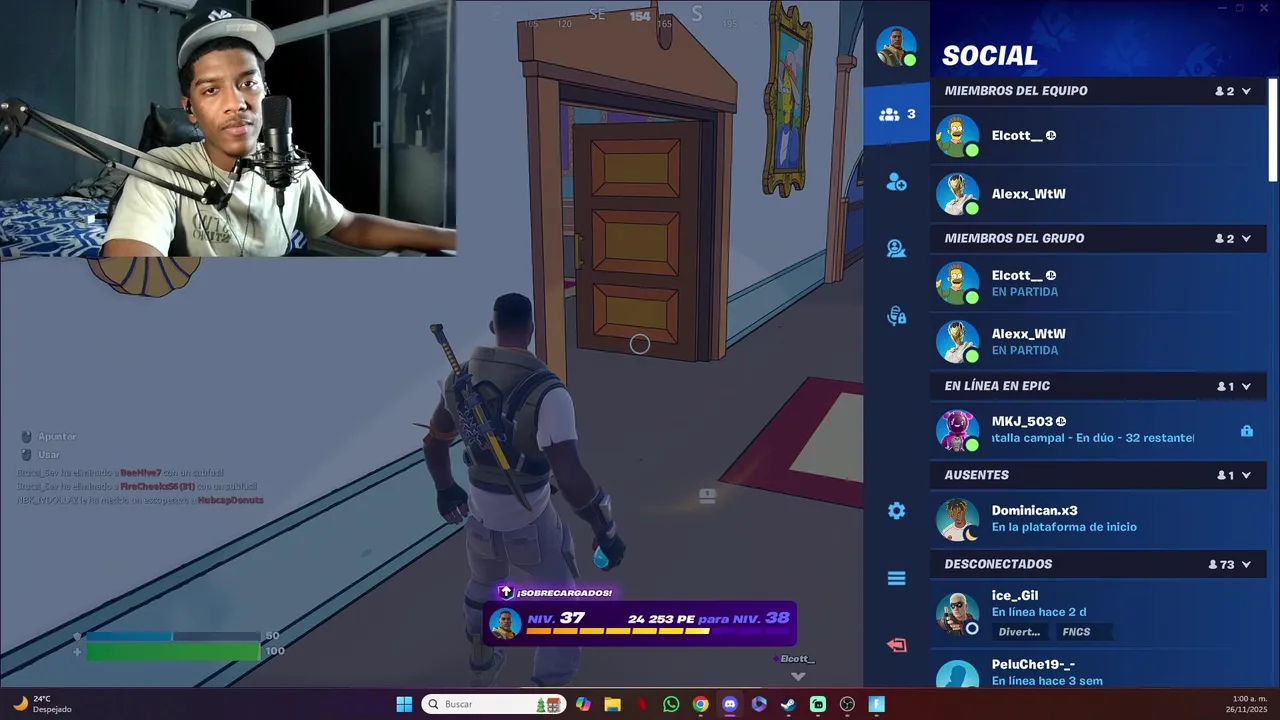Viewport: 1280px width, 720px height.
Task: Open the Fortnite taskbar icon
Action: click(x=876, y=705)
